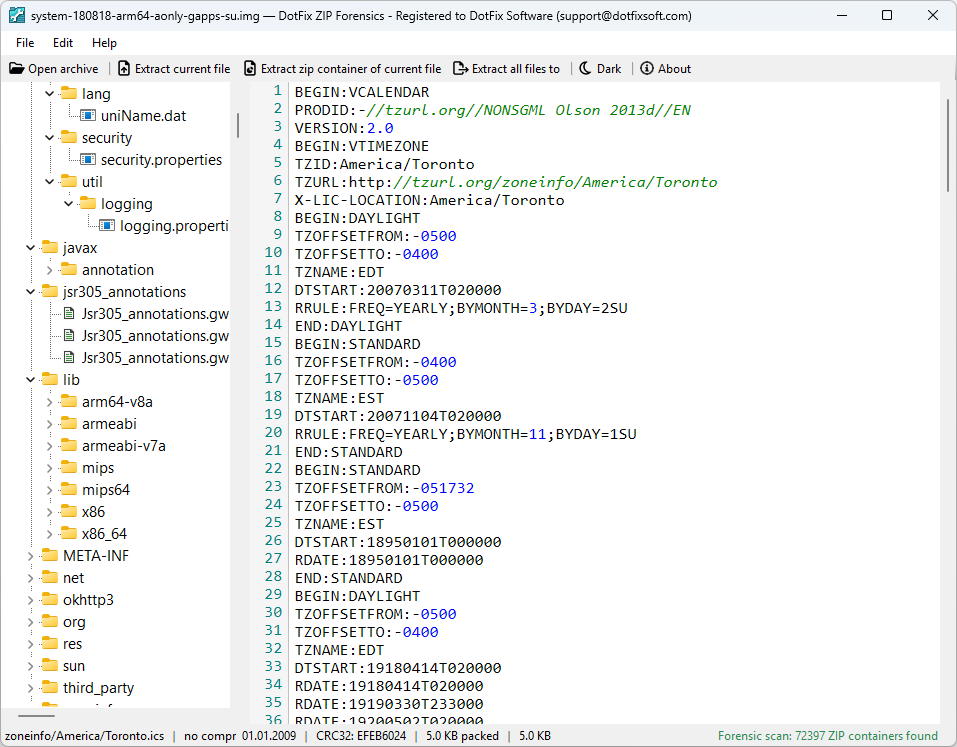The image size is (957, 747).
Task: Click Extract current file label
Action: click(x=182, y=69)
